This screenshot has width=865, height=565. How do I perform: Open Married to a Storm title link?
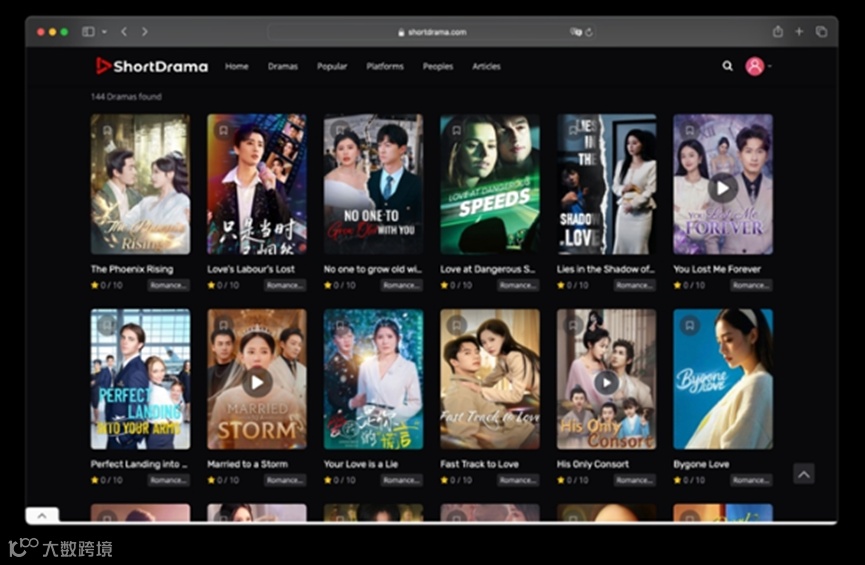pos(247,464)
